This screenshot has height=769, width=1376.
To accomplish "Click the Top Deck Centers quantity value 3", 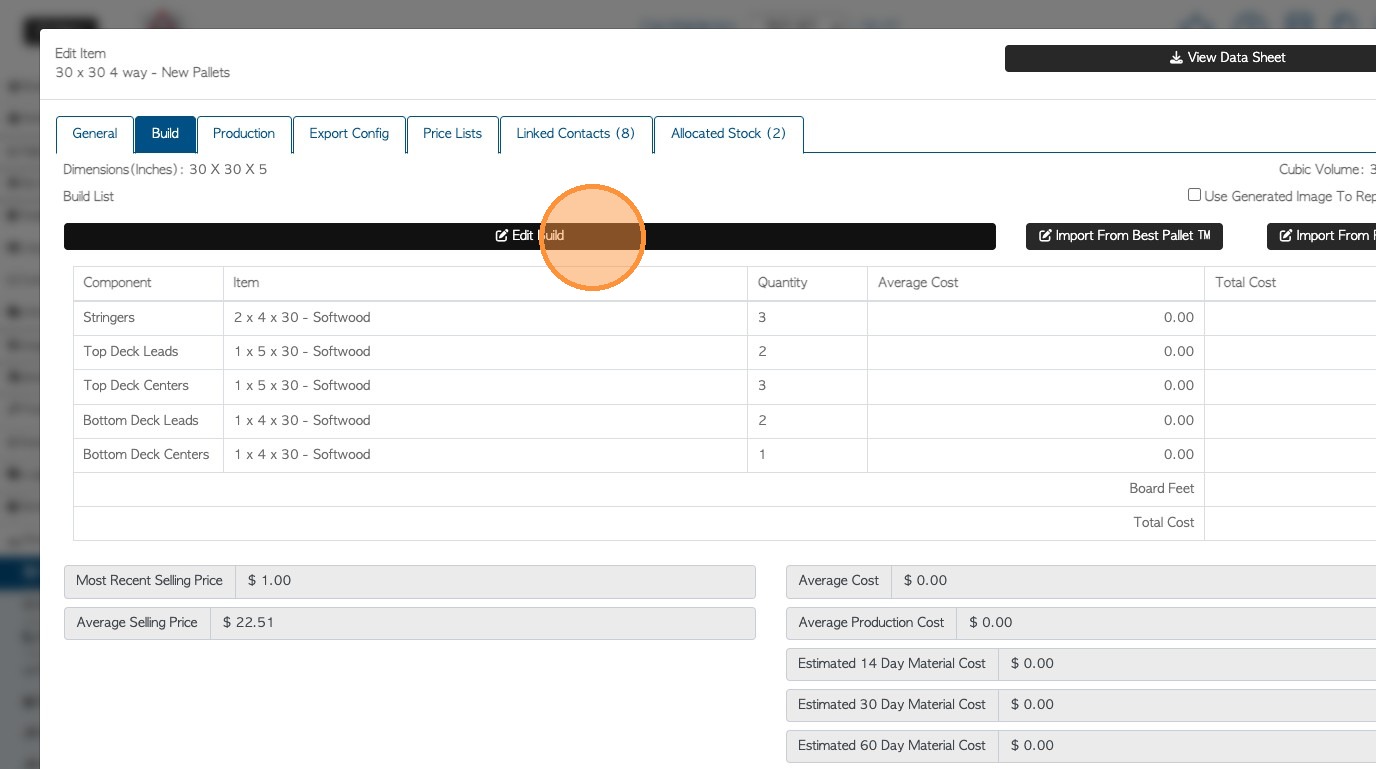I will (762, 386).
